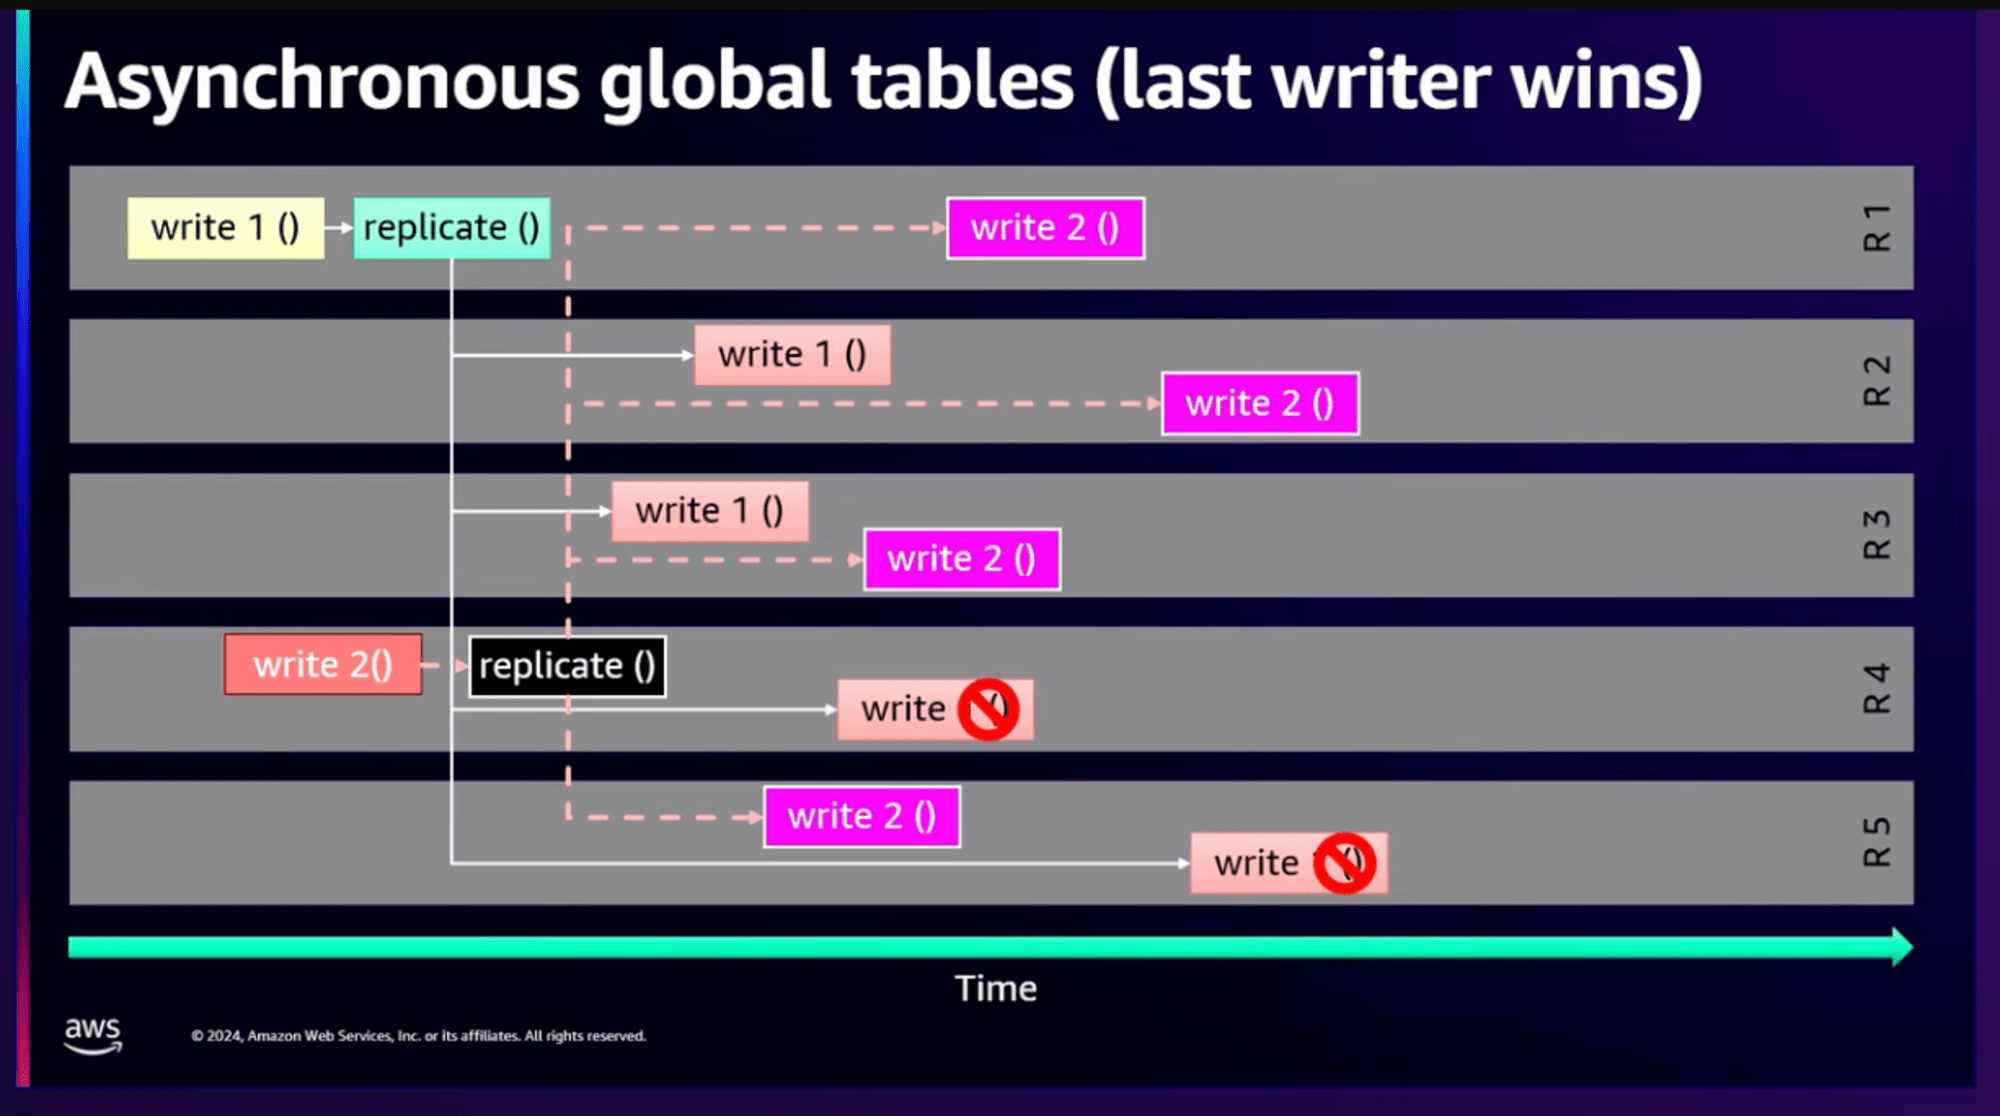Click the write 2() node in R3
The width and height of the screenshot is (2000, 1116).
click(x=962, y=558)
